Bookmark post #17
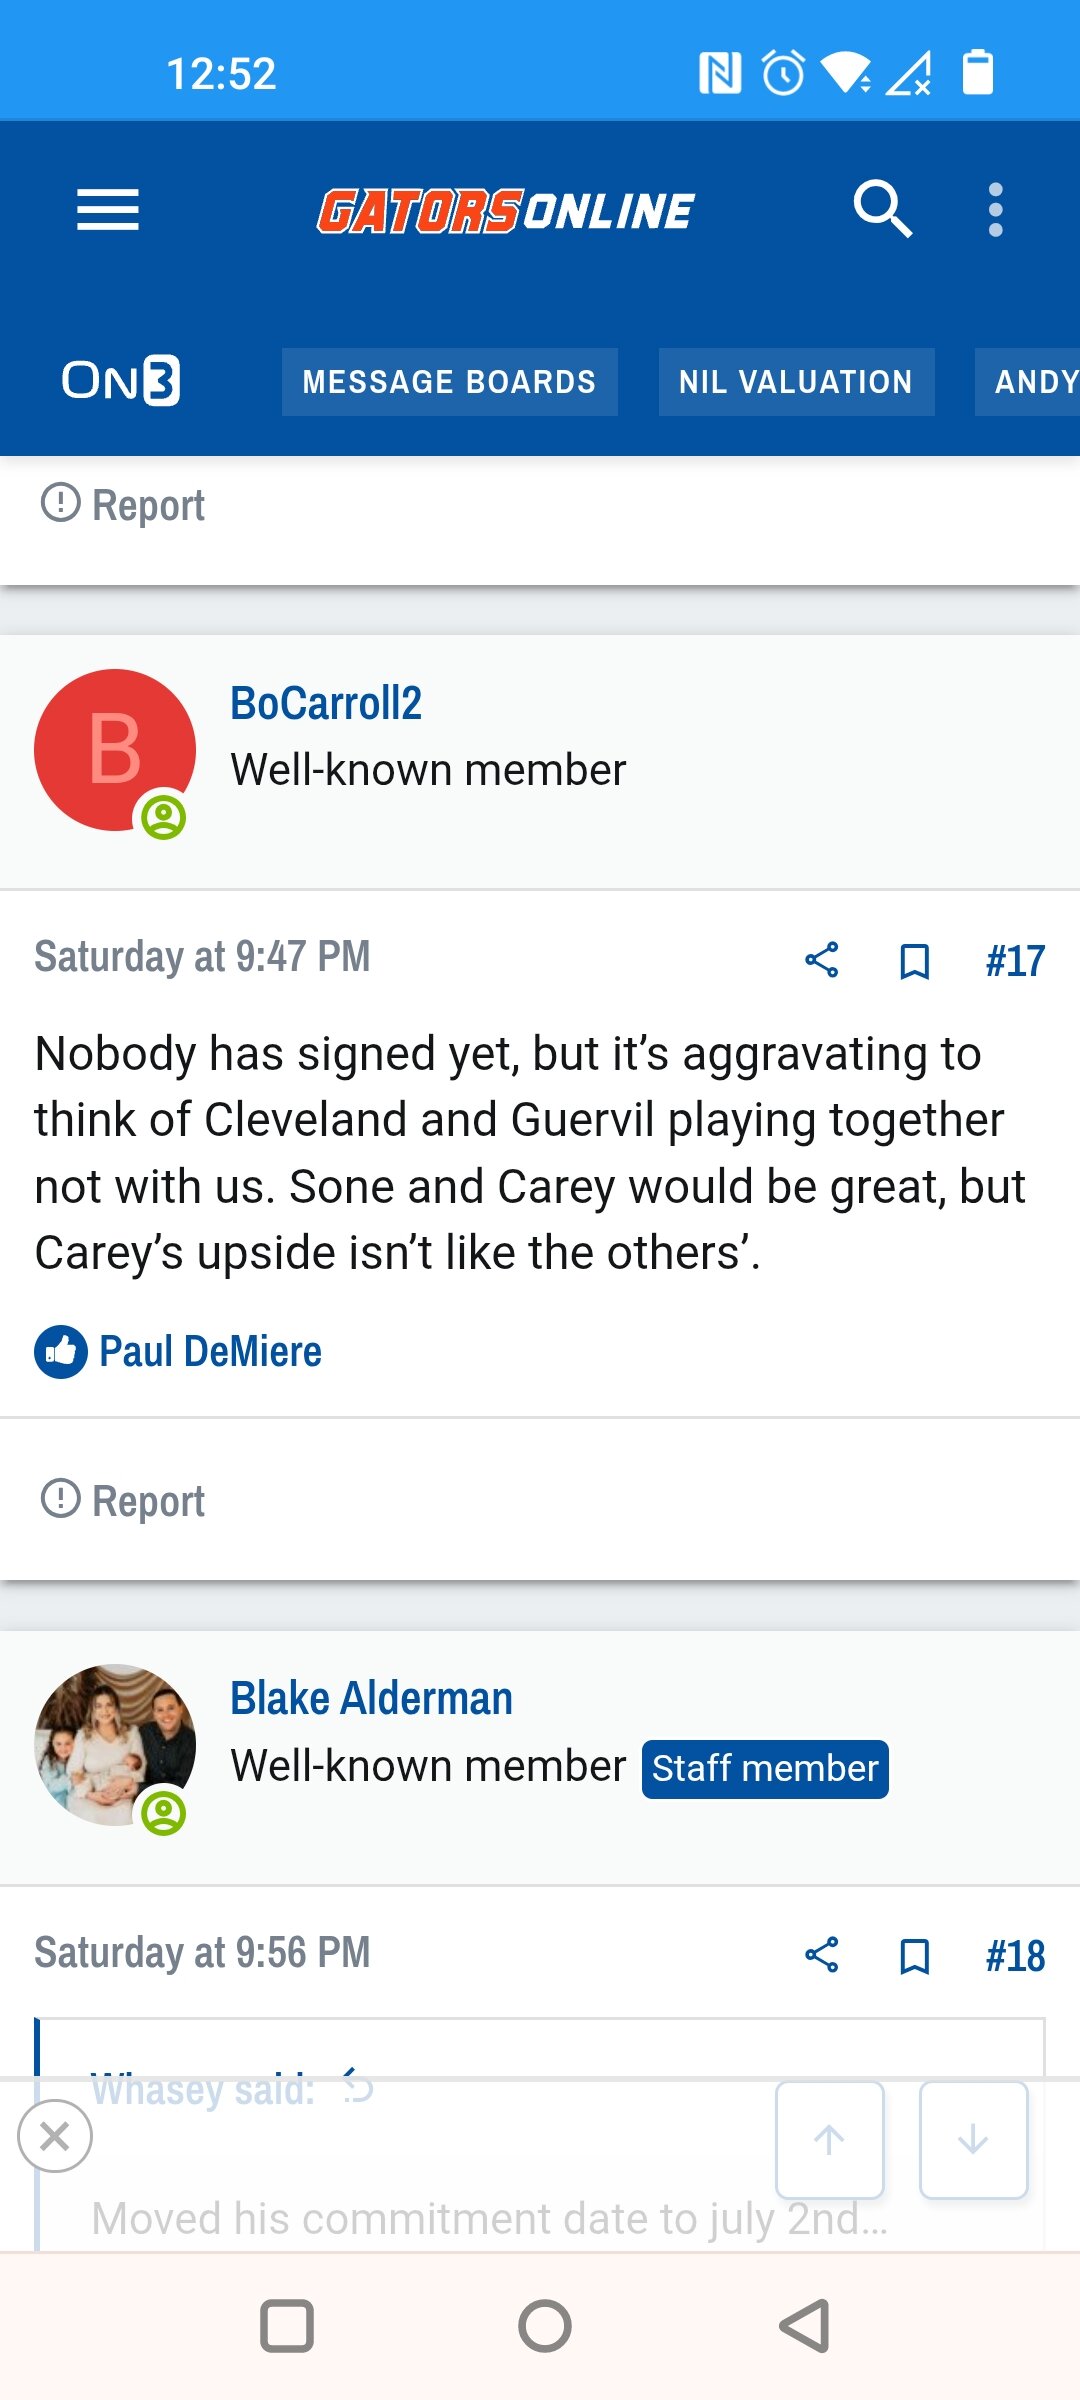 915,961
